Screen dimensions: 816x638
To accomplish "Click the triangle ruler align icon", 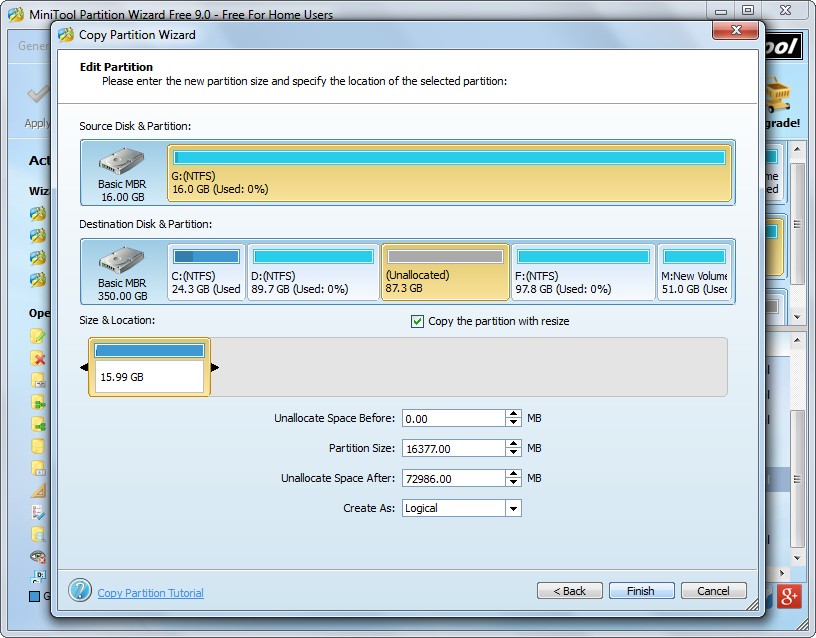I will point(38,490).
